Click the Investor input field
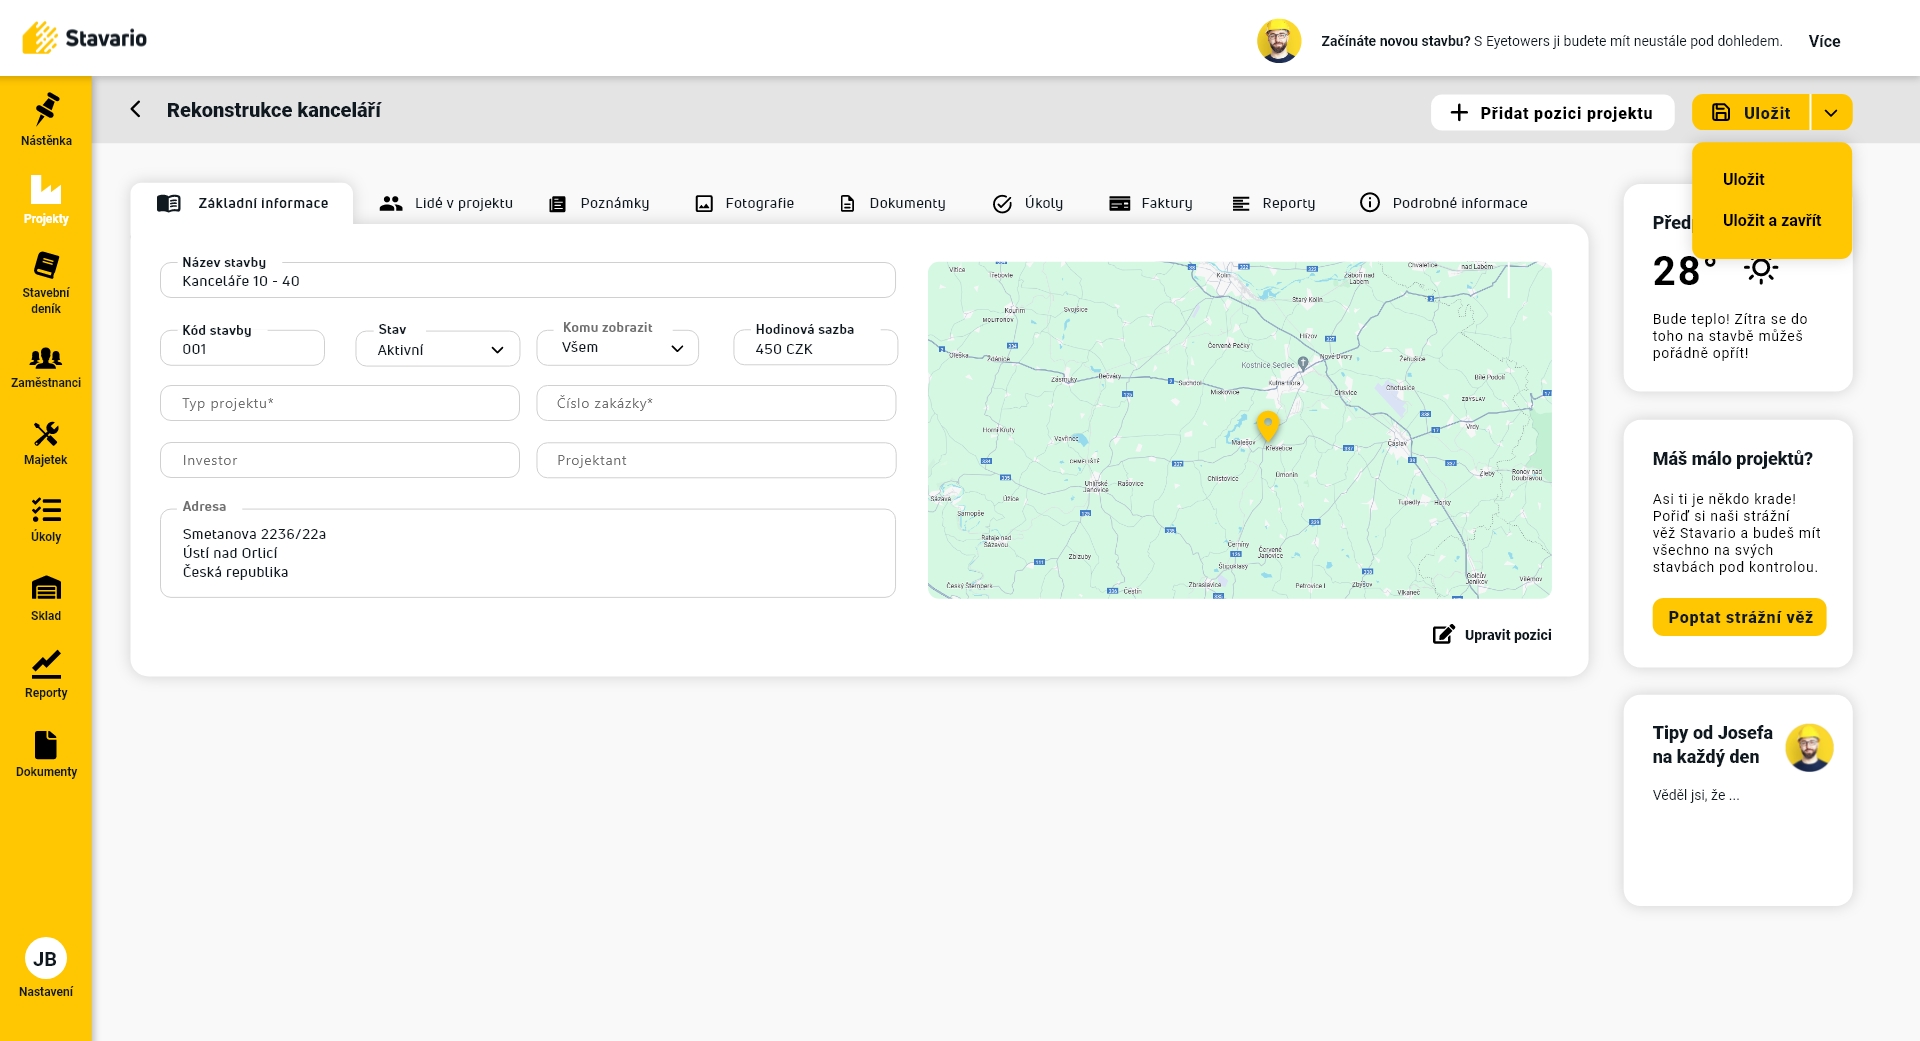Viewport: 1920px width, 1041px height. click(340, 461)
